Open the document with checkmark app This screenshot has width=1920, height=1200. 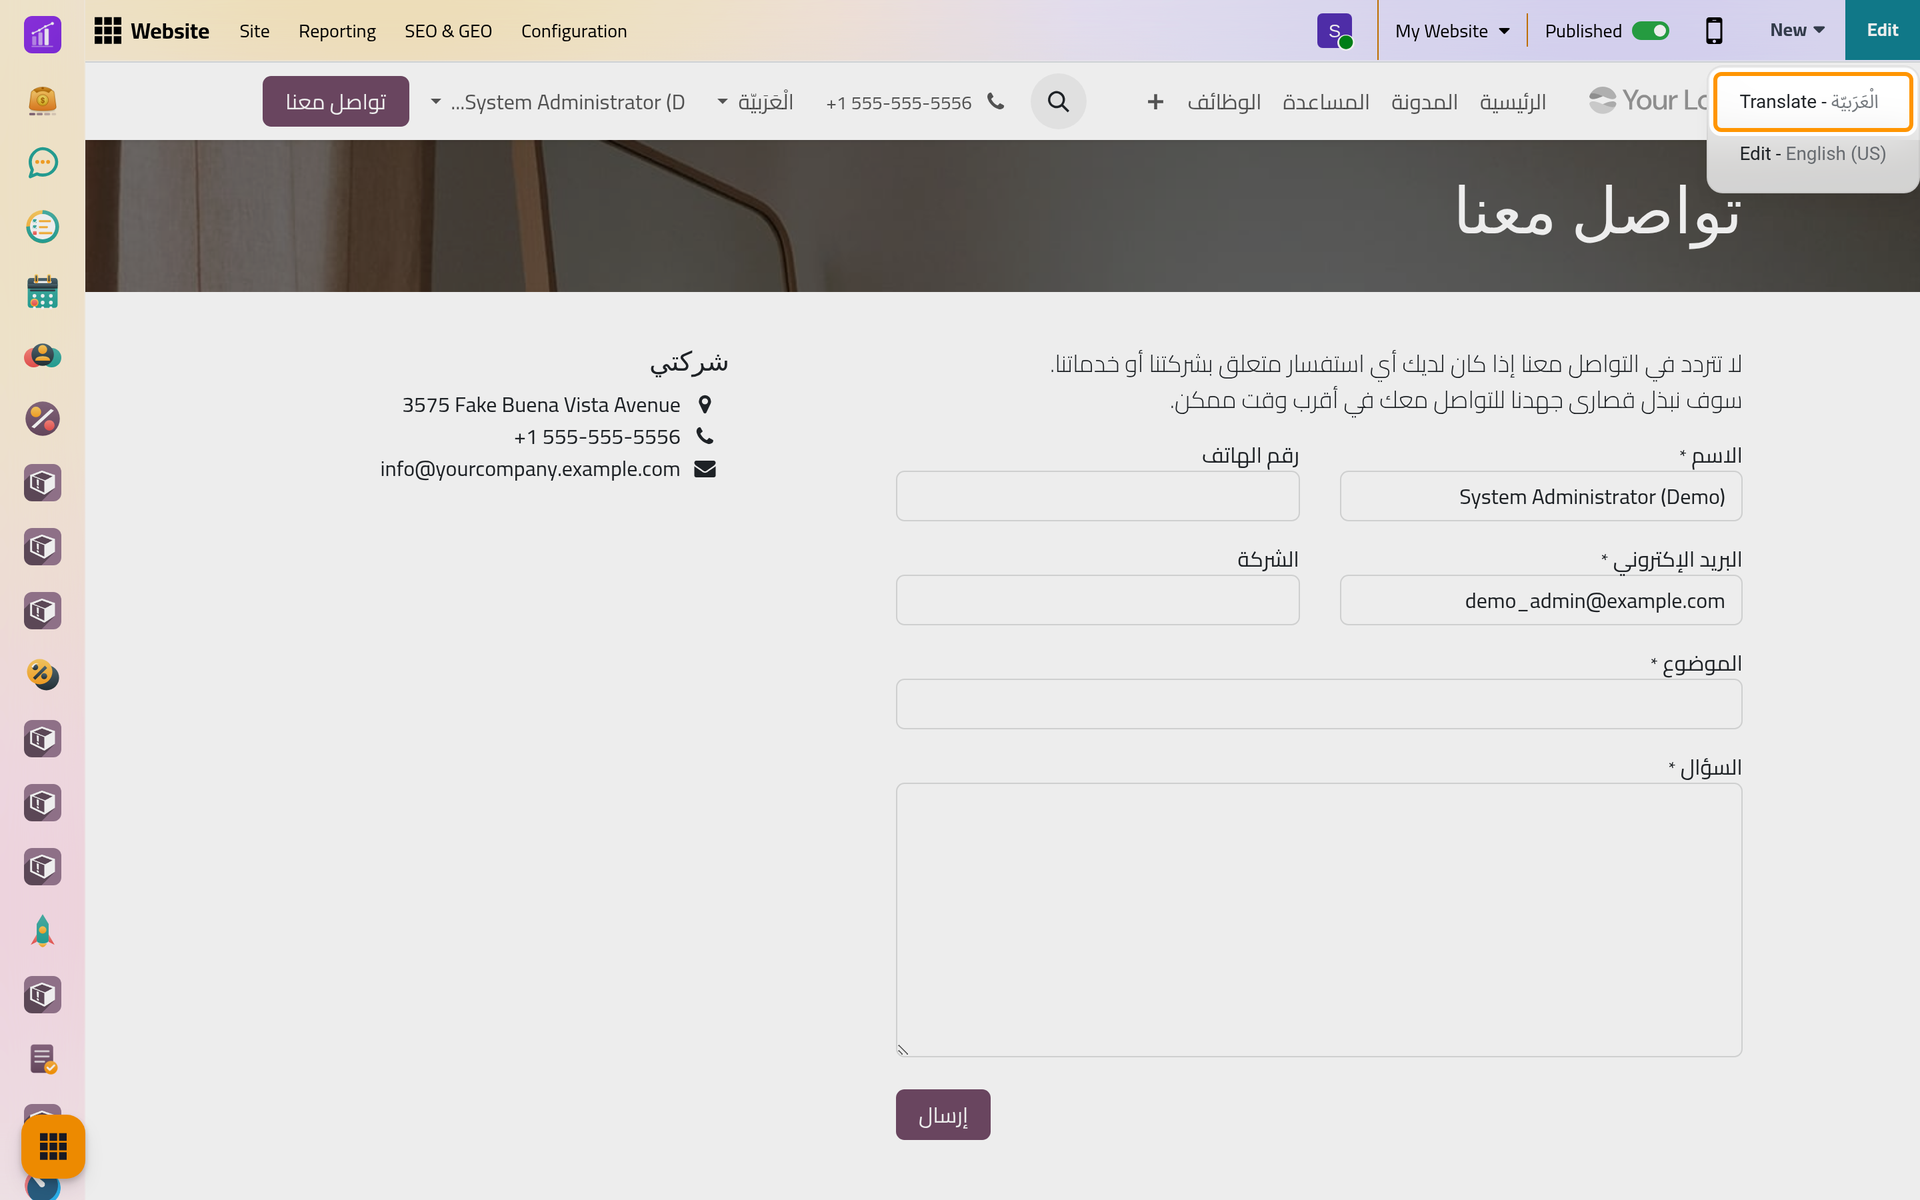(42, 1059)
